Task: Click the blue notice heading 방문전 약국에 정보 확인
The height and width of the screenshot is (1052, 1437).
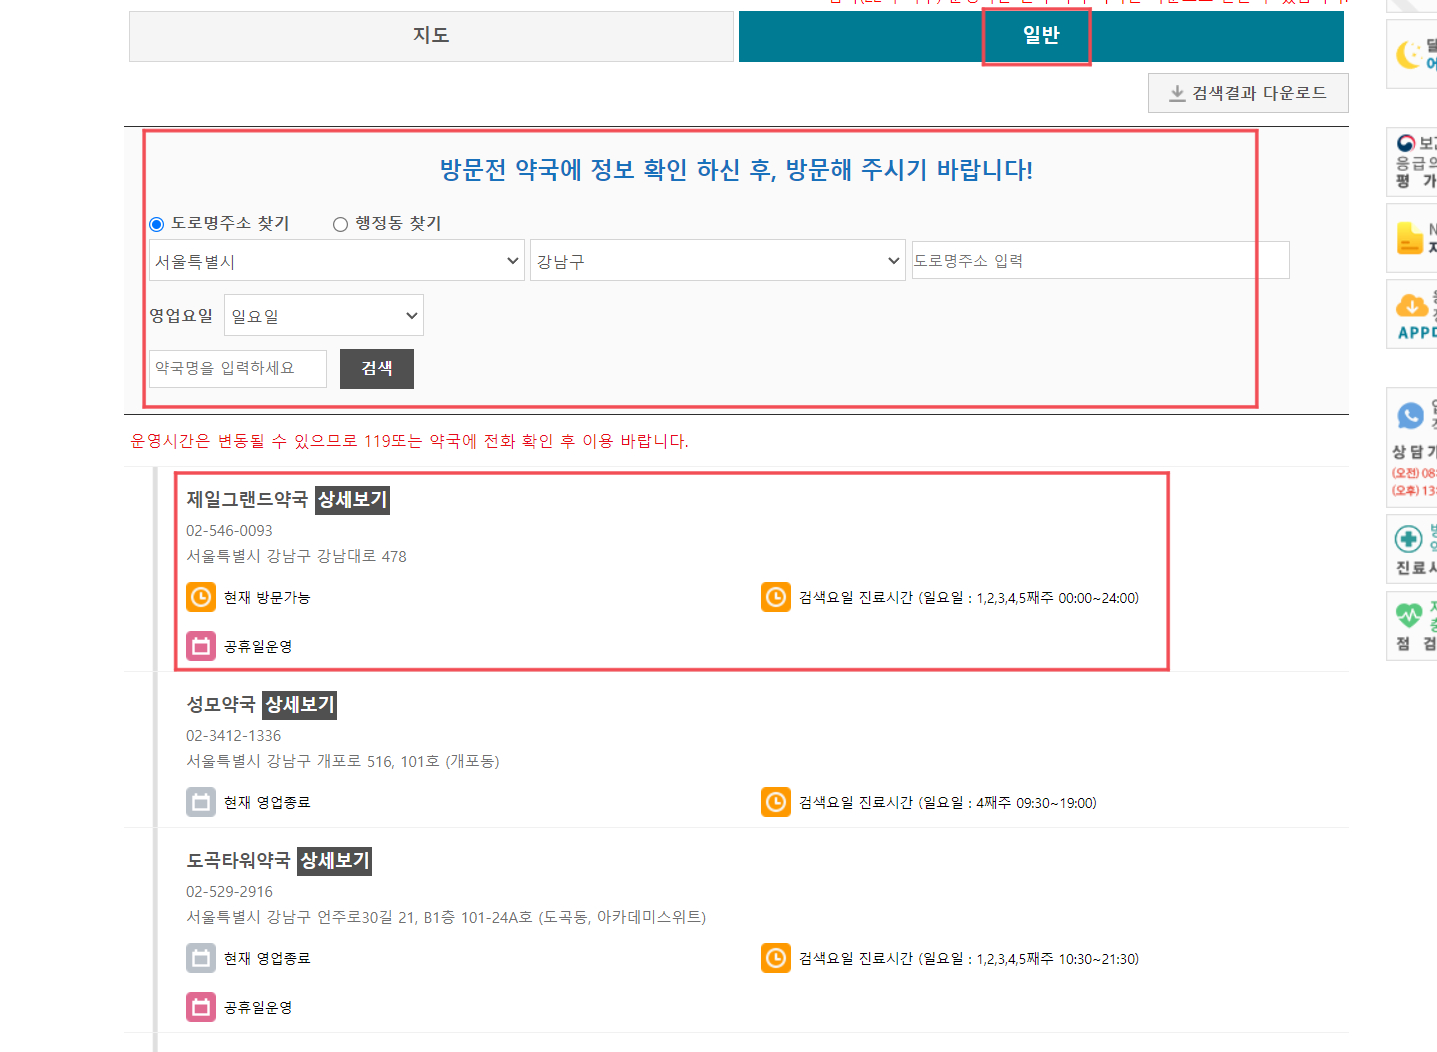Action: [x=736, y=170]
